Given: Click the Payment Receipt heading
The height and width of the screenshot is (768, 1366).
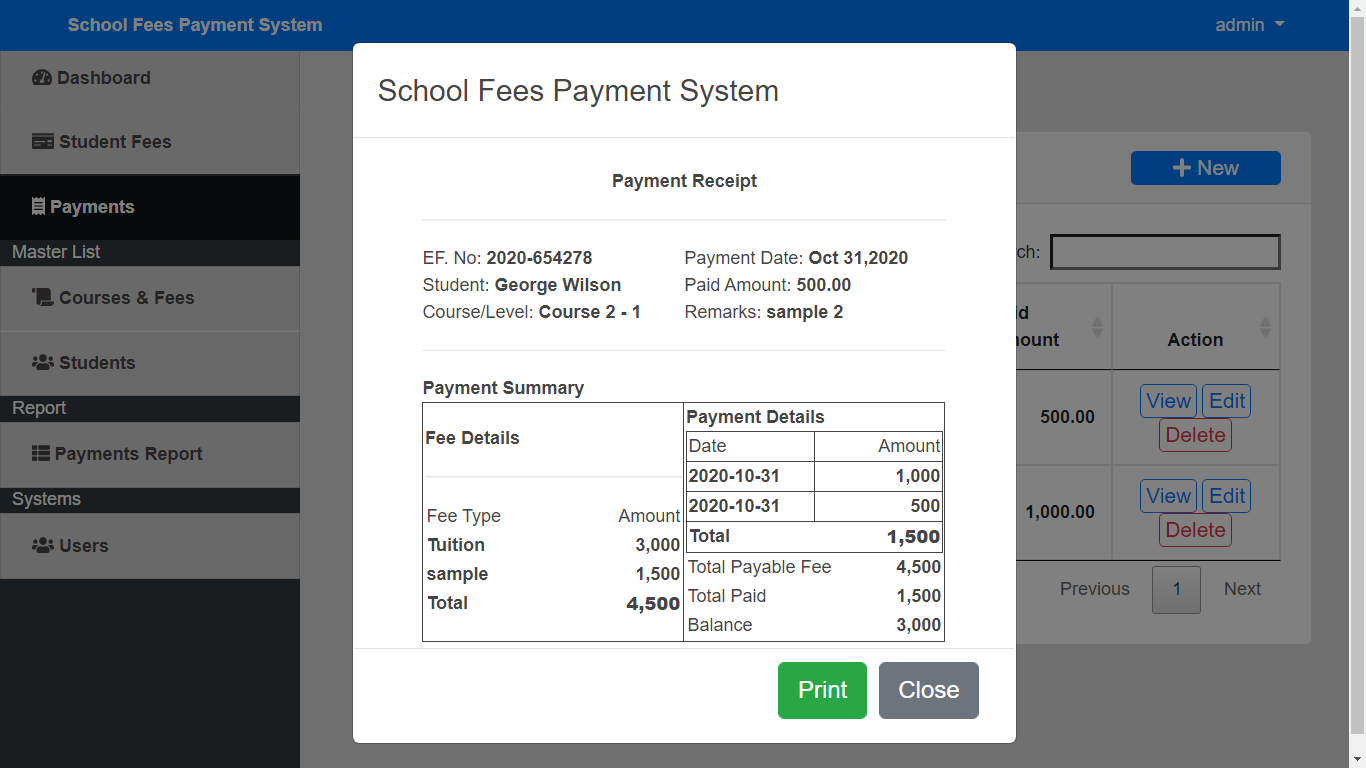Looking at the screenshot, I should [684, 181].
